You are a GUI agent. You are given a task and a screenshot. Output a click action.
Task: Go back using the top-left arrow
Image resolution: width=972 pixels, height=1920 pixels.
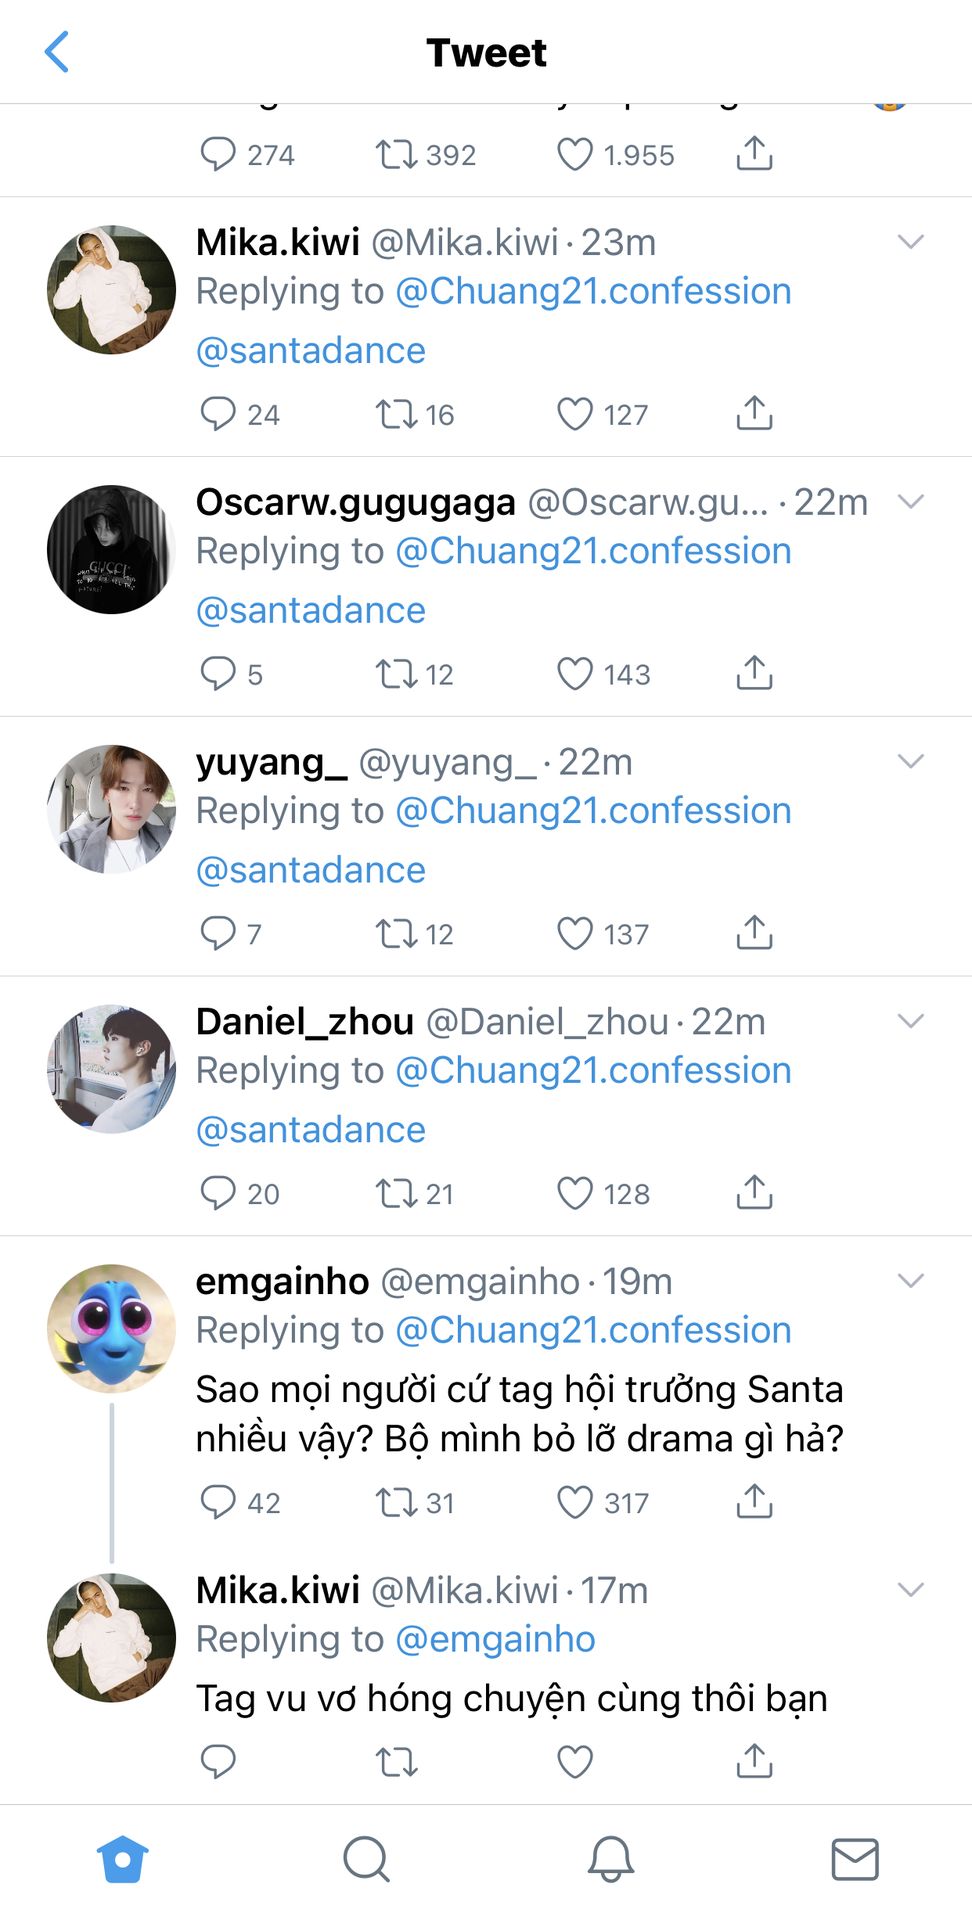click(x=57, y=52)
